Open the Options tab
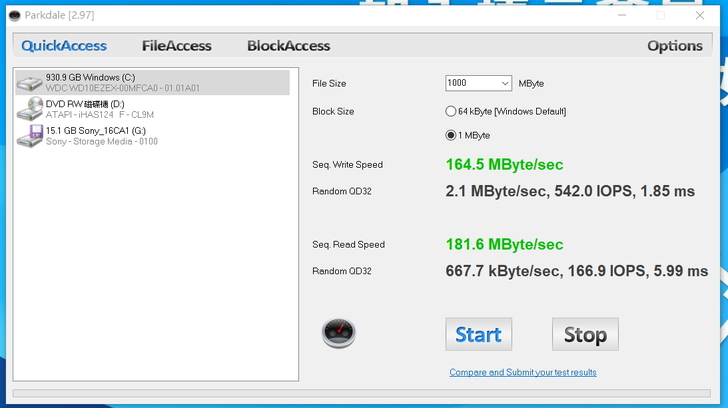Screen dimensions: 728x408 (x=675, y=45)
